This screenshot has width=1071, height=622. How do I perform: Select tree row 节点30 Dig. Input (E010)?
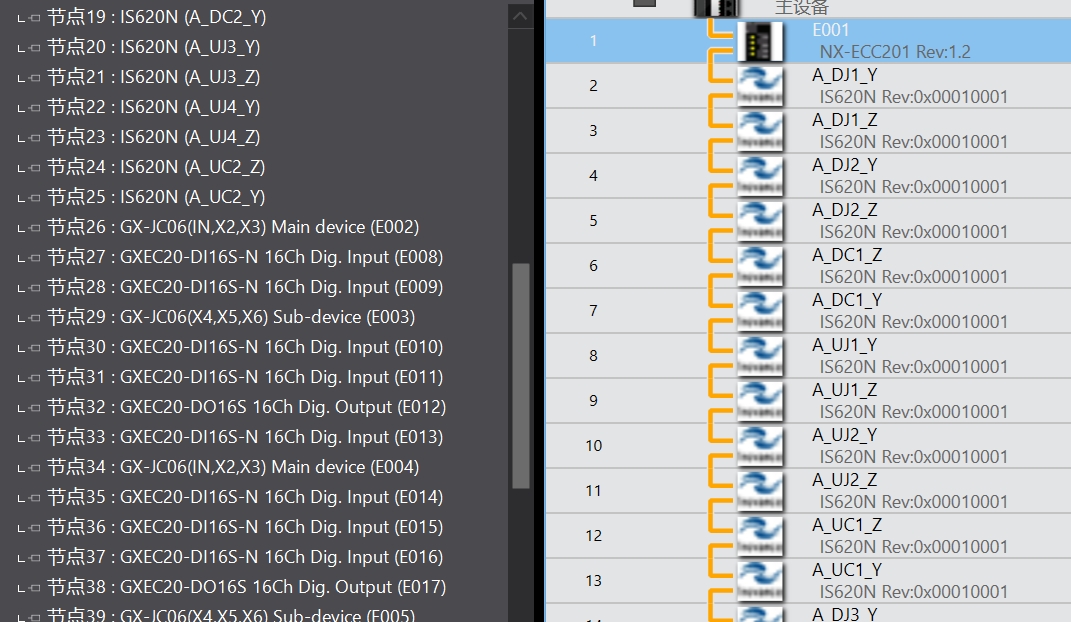245,348
